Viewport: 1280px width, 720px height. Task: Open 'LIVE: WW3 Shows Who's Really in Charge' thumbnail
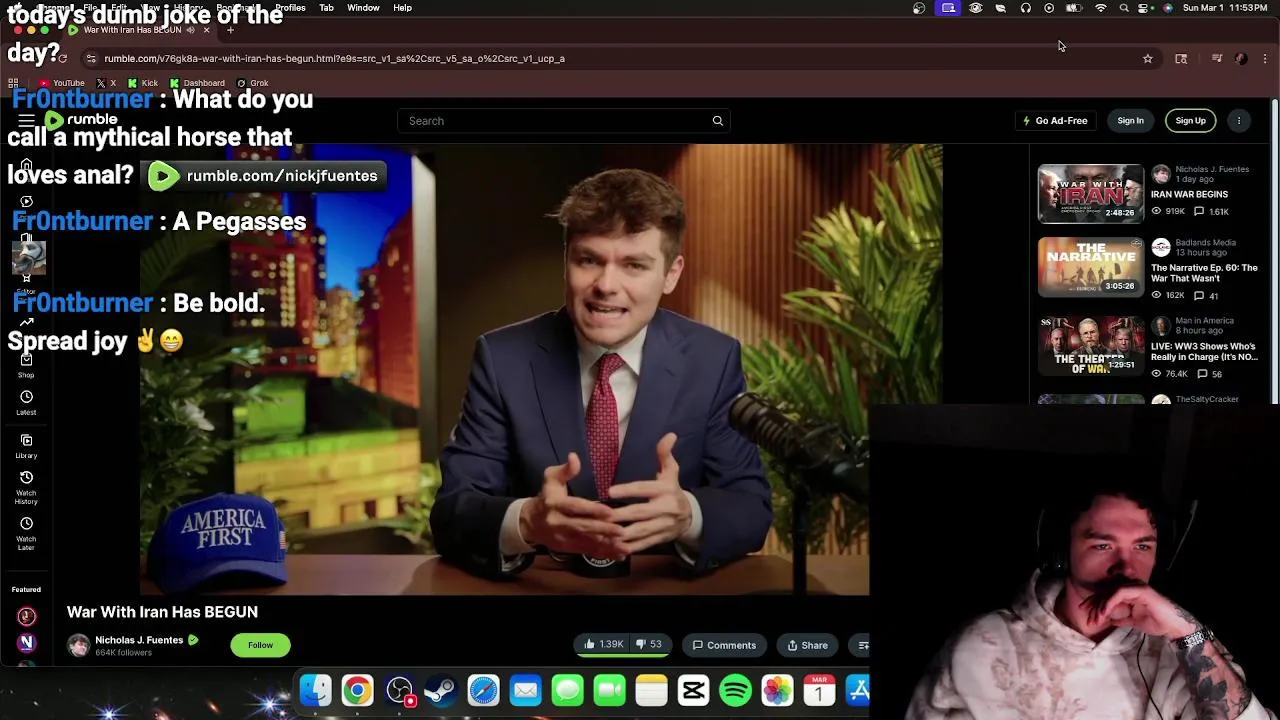click(1090, 345)
